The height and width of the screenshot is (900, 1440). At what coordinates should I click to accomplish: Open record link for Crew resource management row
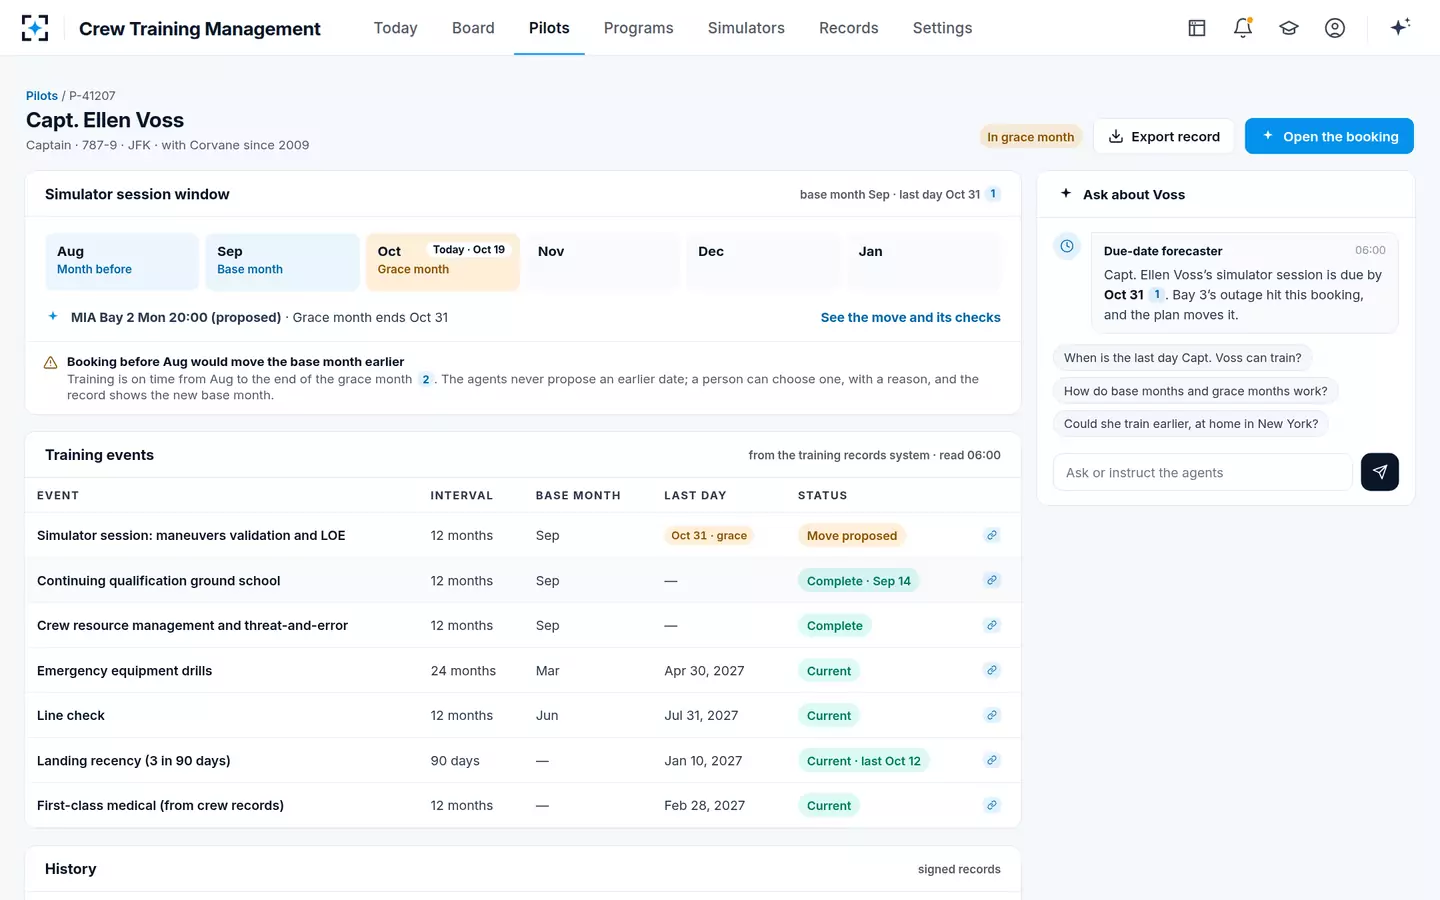click(992, 625)
